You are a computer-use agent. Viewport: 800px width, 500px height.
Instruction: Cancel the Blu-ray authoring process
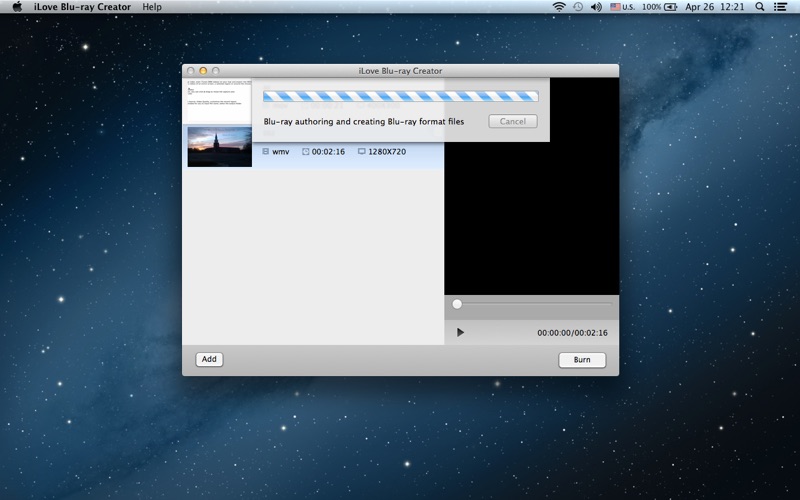point(513,121)
